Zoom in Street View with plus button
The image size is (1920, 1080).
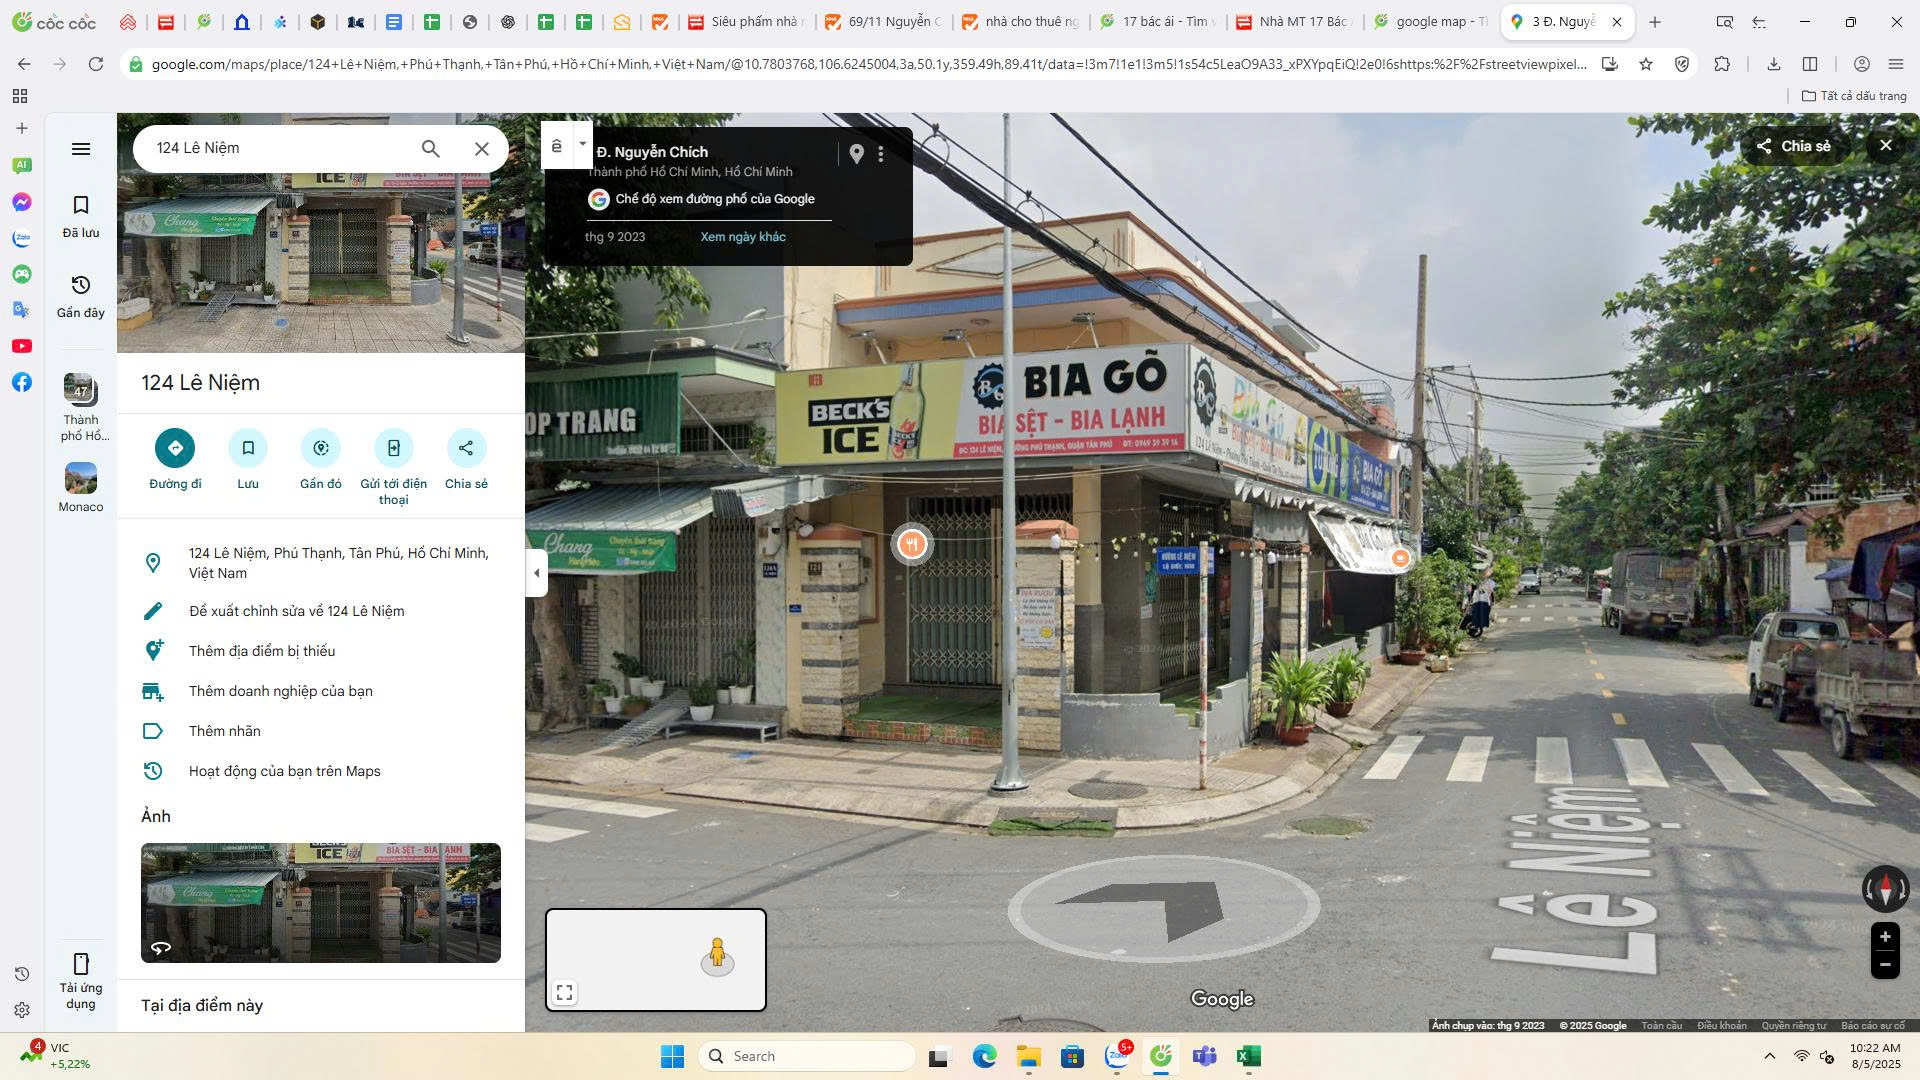(1885, 937)
